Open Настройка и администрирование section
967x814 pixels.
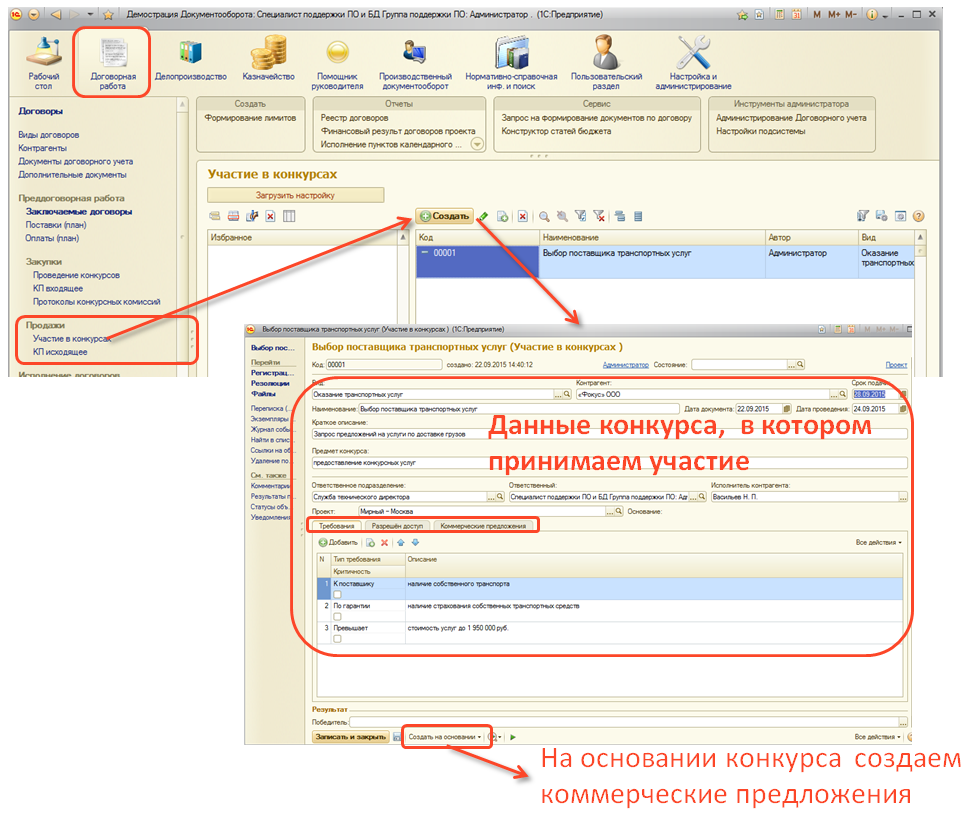tap(693, 62)
